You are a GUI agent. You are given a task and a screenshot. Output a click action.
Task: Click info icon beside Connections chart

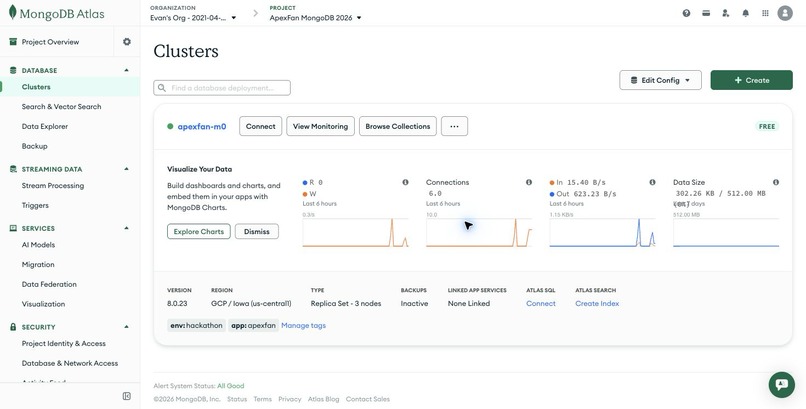(x=529, y=182)
